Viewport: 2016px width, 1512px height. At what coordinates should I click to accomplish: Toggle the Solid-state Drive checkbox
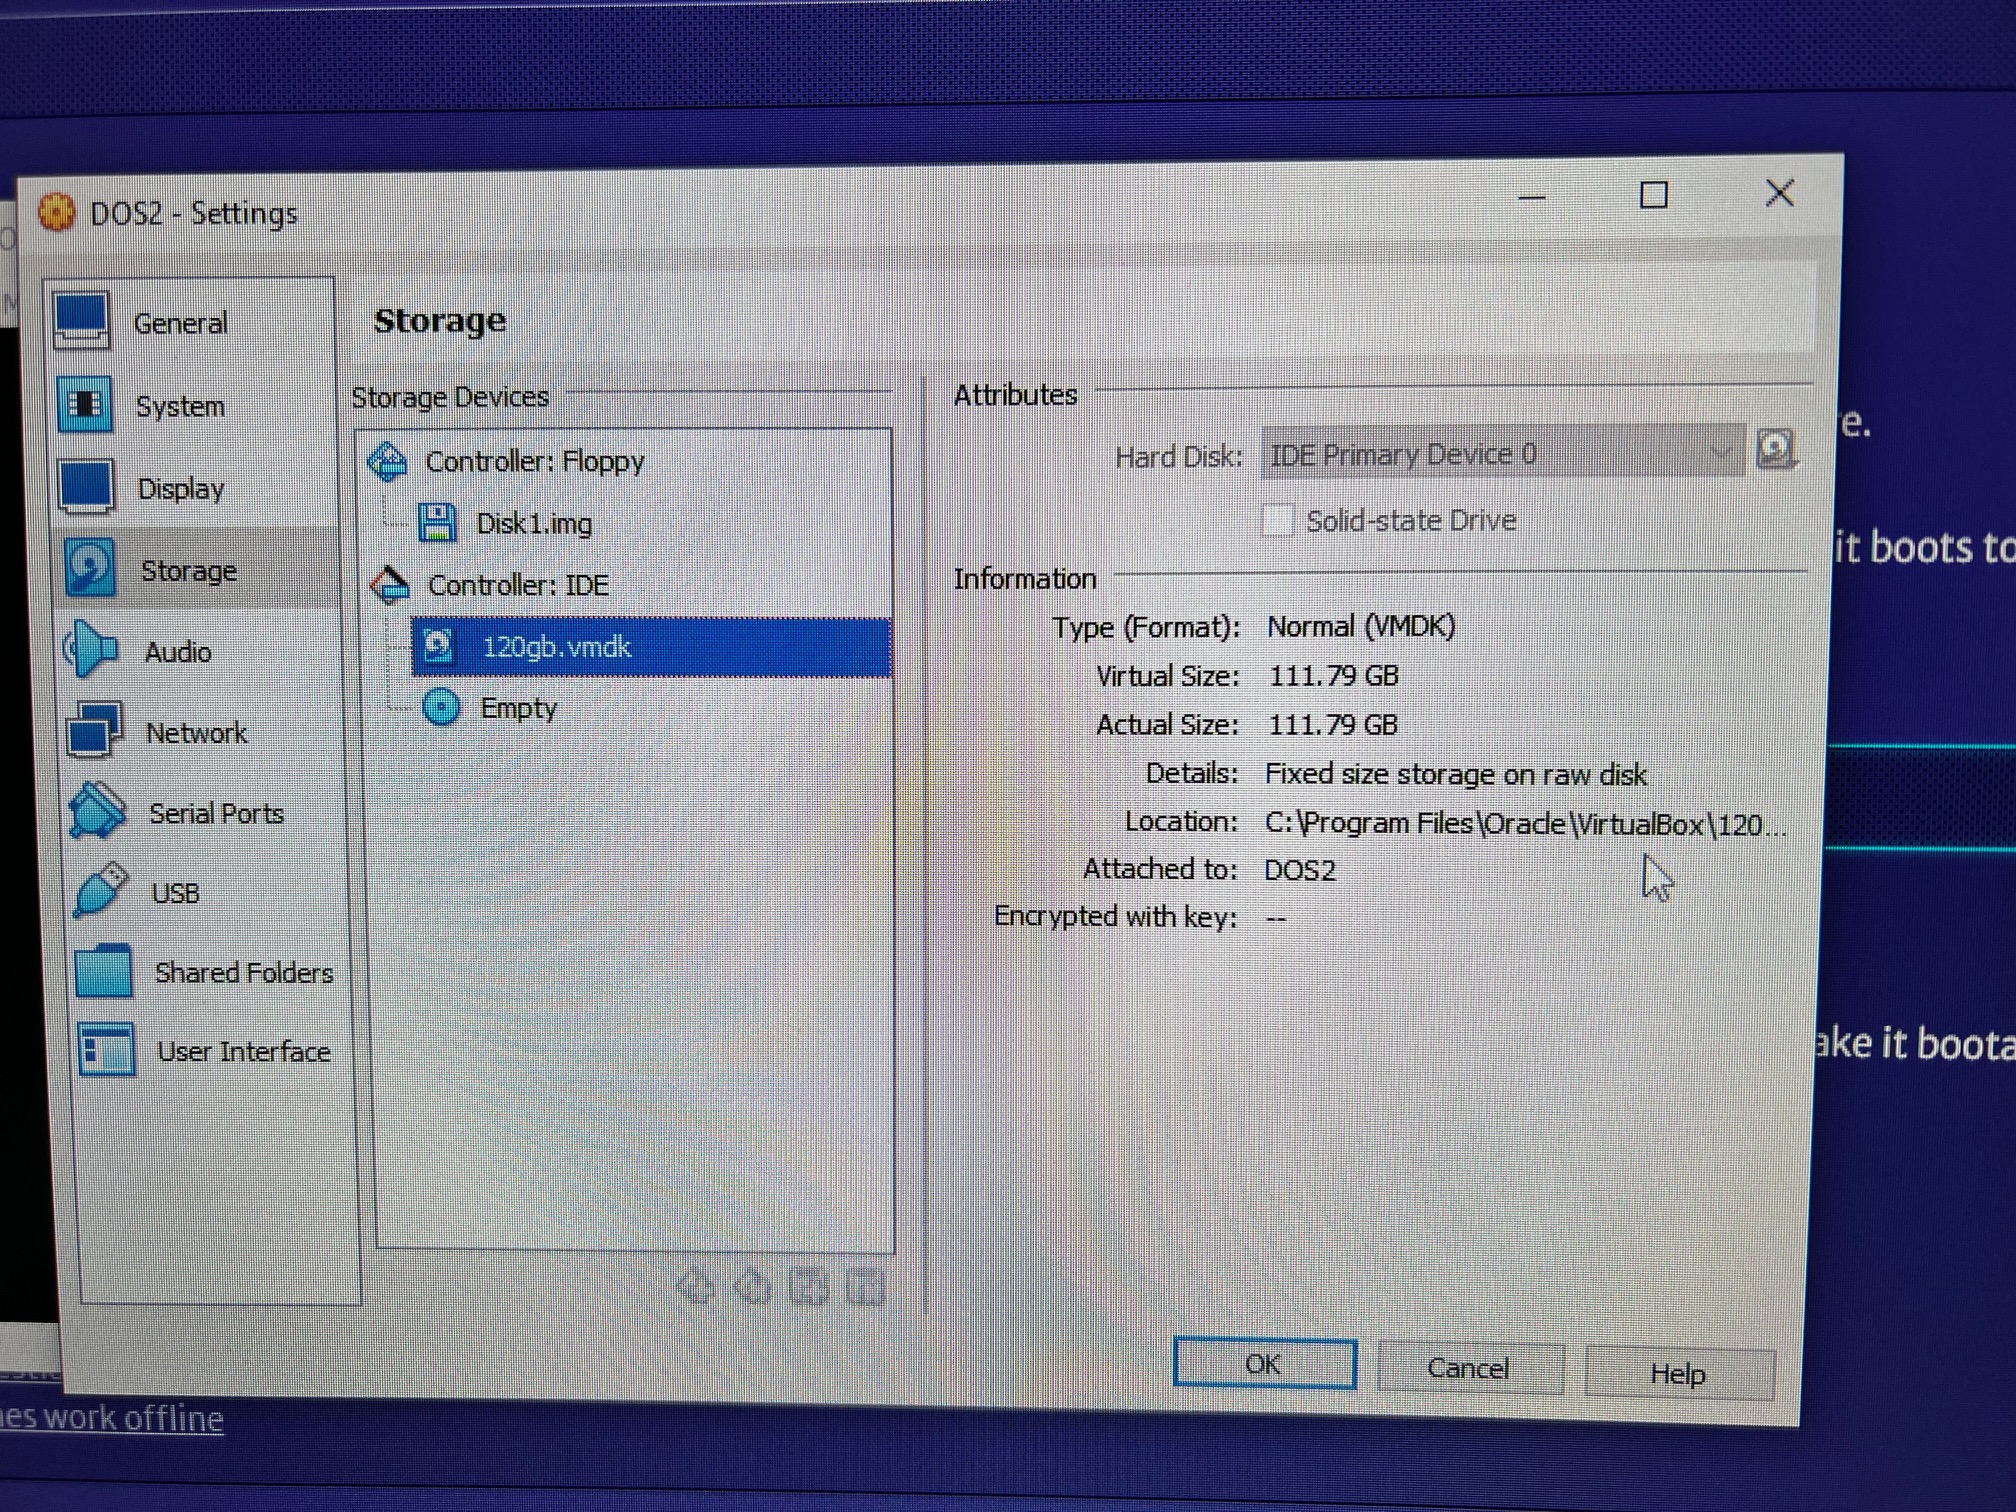[x=1278, y=521]
